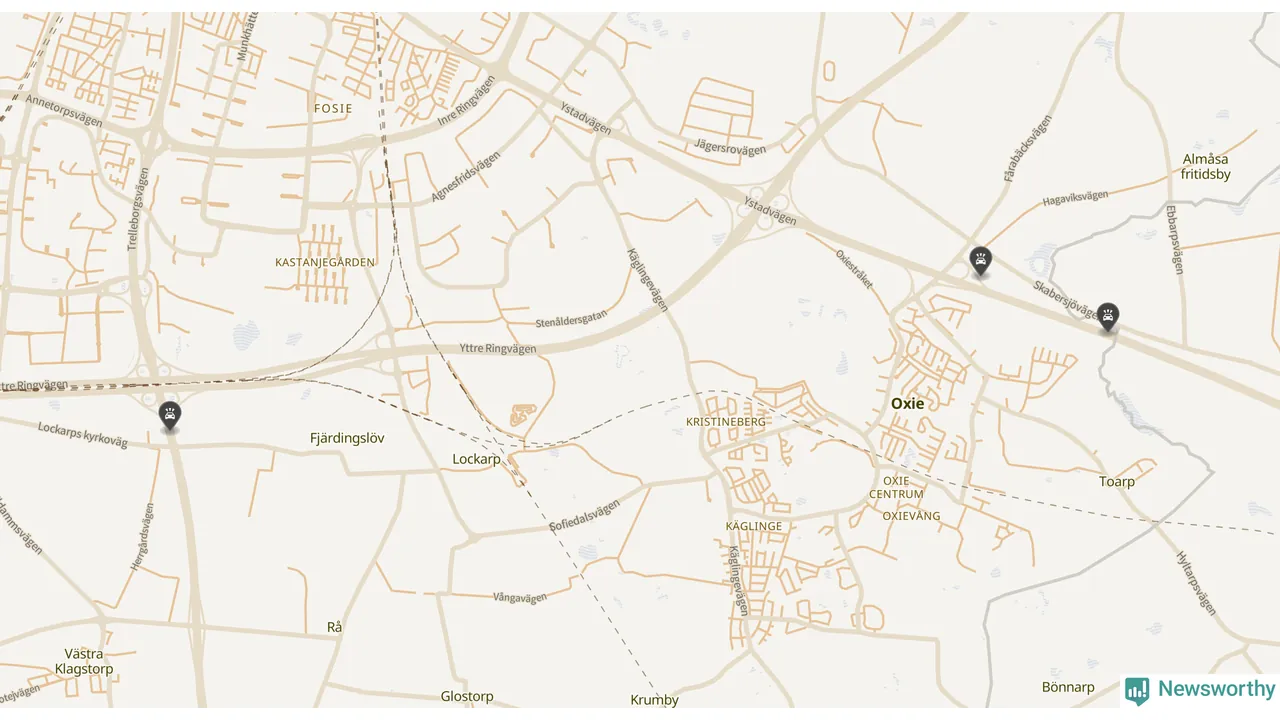The image size is (1280, 720).
Task: Select the Yttre Ringvägen road label
Action: point(497,348)
